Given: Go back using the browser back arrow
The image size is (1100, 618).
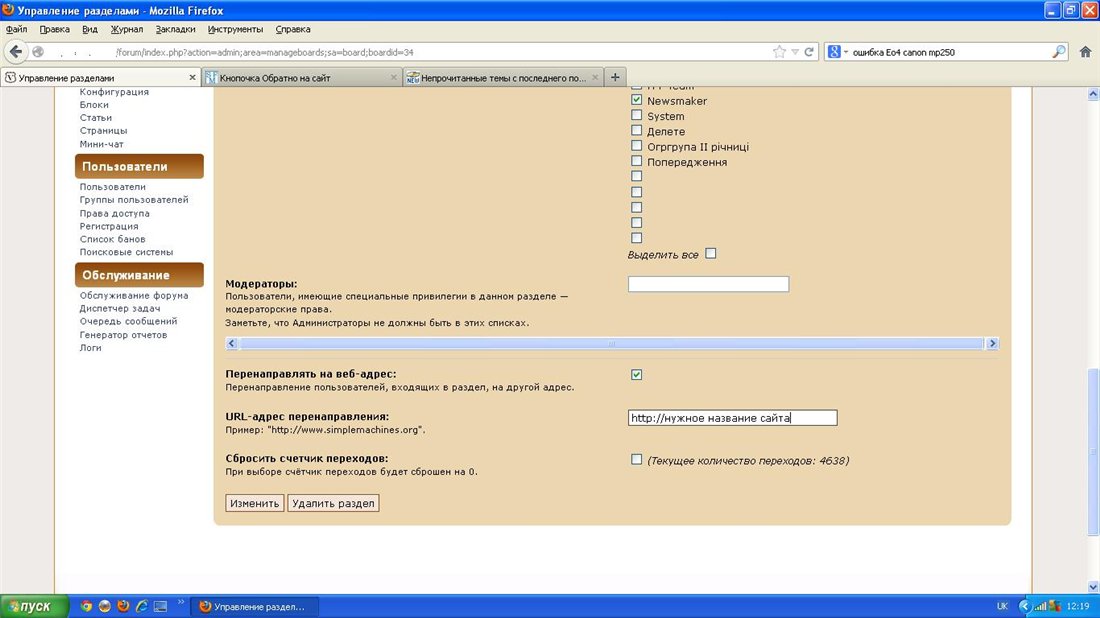Looking at the screenshot, I should tap(16, 52).
